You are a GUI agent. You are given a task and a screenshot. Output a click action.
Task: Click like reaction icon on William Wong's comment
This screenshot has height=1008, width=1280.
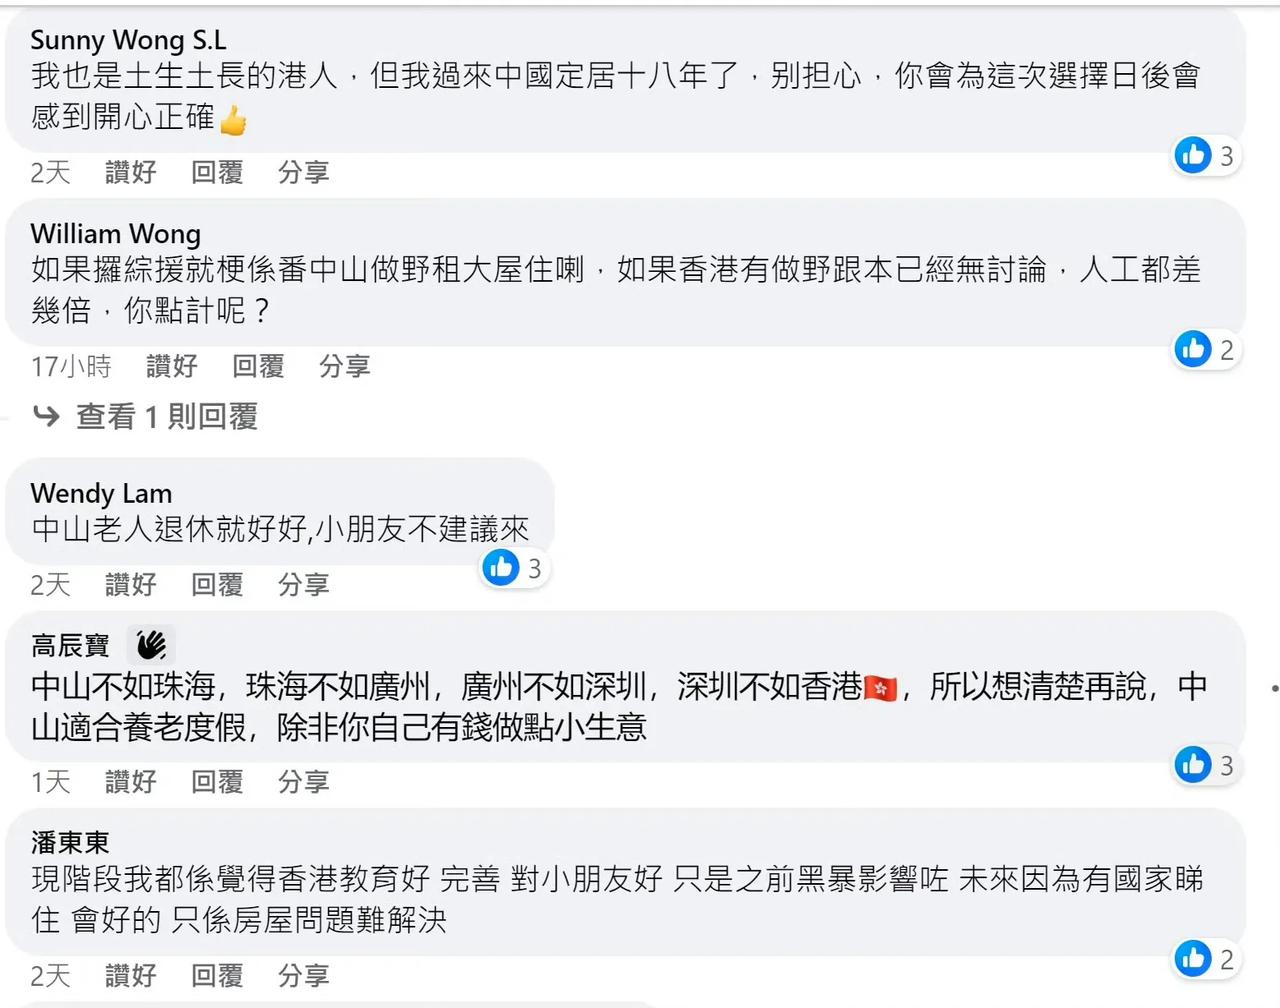[x=1193, y=349]
